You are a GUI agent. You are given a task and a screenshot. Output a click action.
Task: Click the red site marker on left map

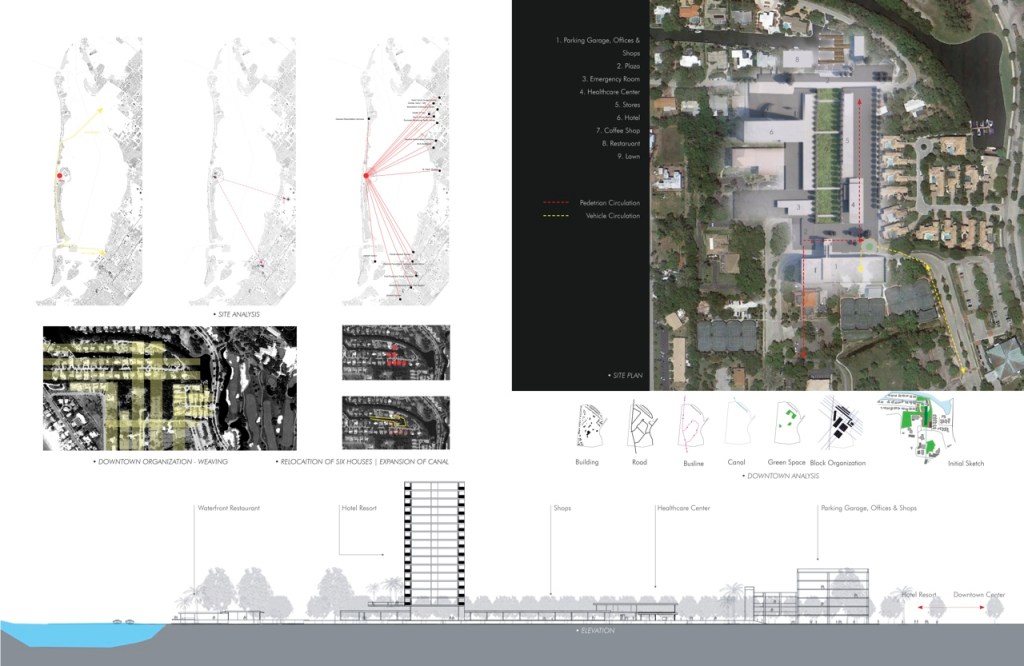(59, 176)
